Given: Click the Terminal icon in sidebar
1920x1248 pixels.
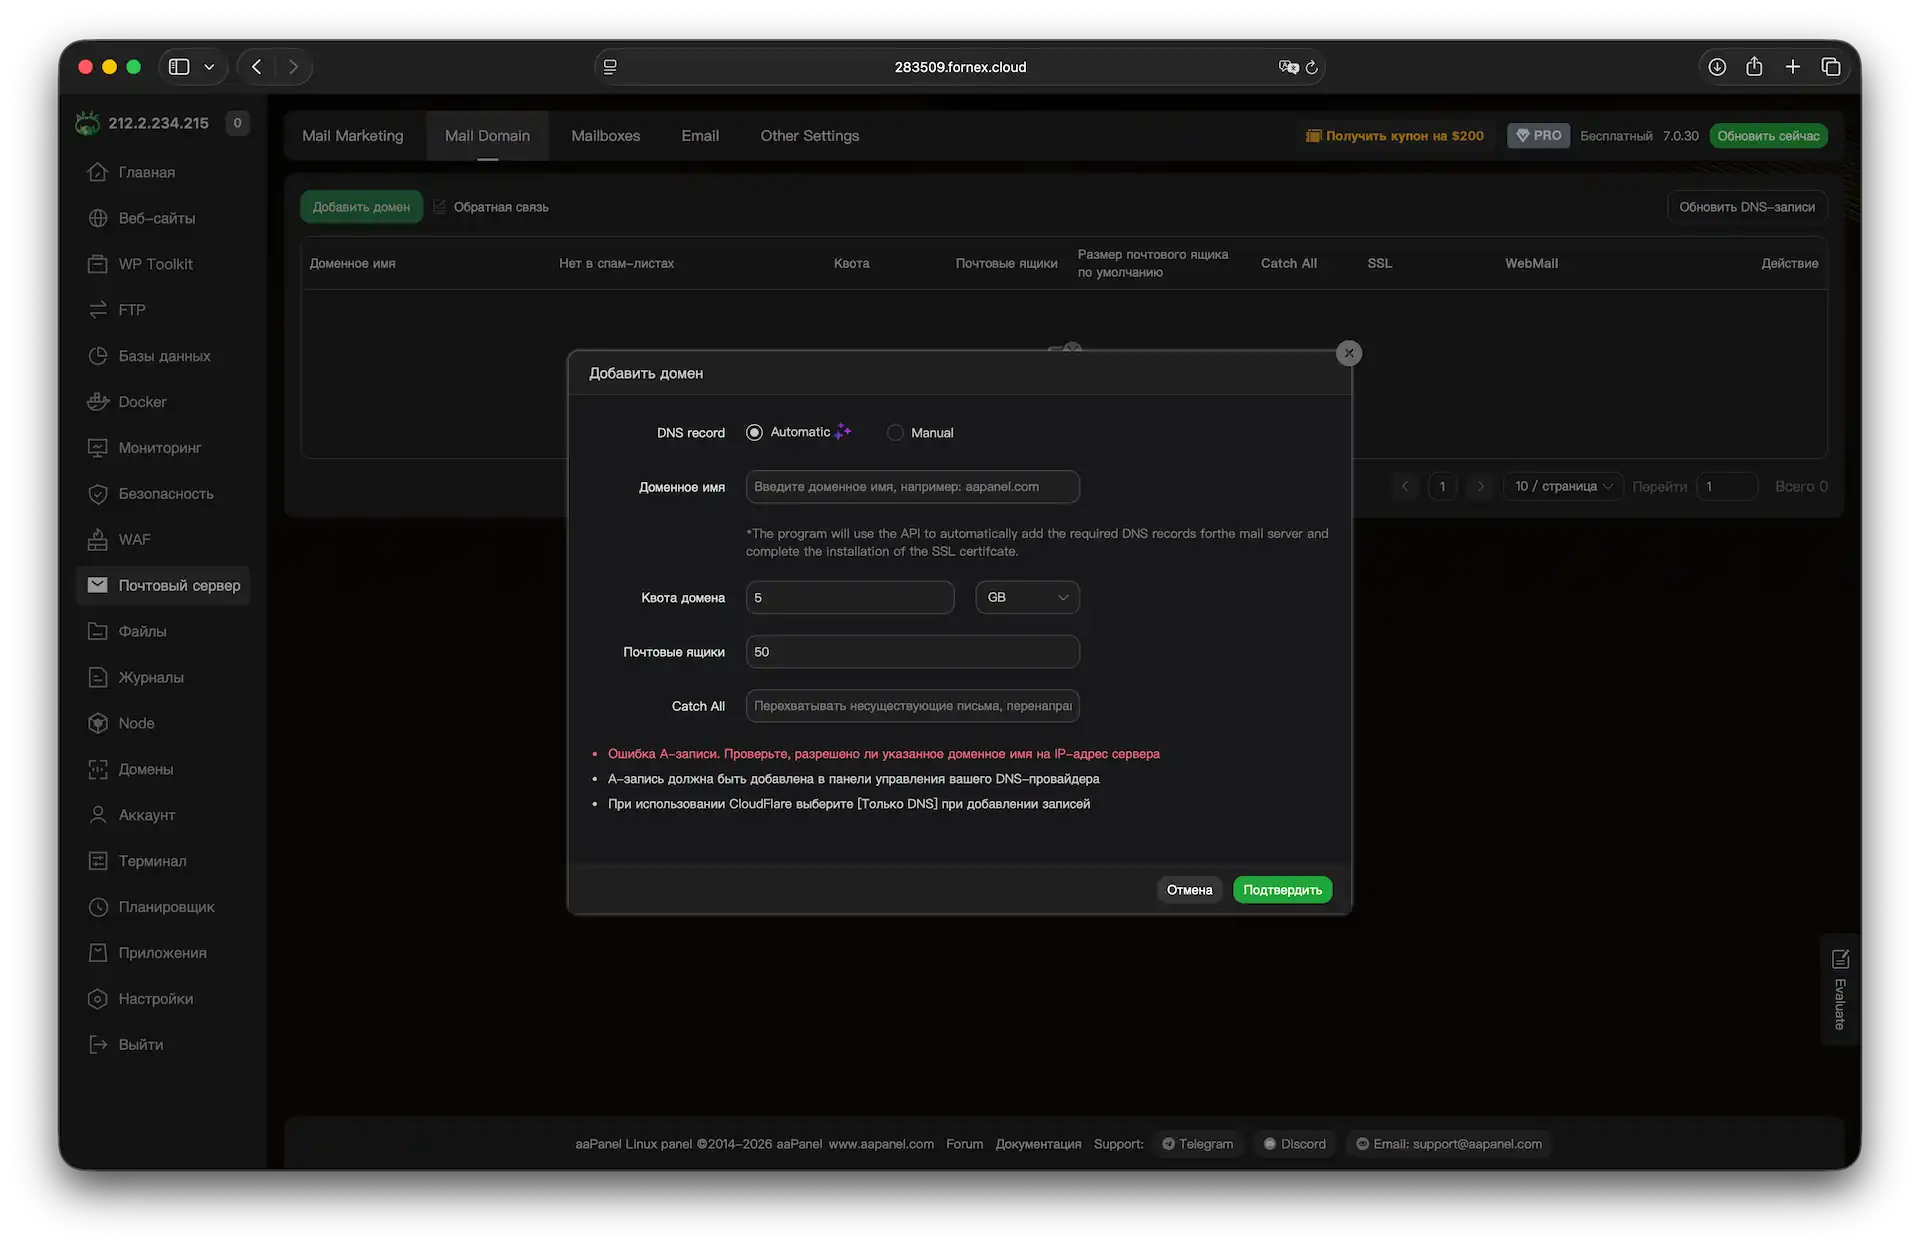Looking at the screenshot, I should pyautogui.click(x=98, y=861).
